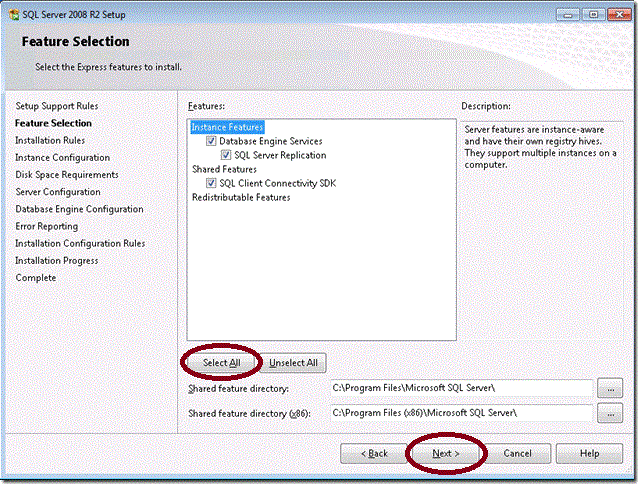Click the Setup Support Rules step
The image size is (638, 484).
[57, 106]
